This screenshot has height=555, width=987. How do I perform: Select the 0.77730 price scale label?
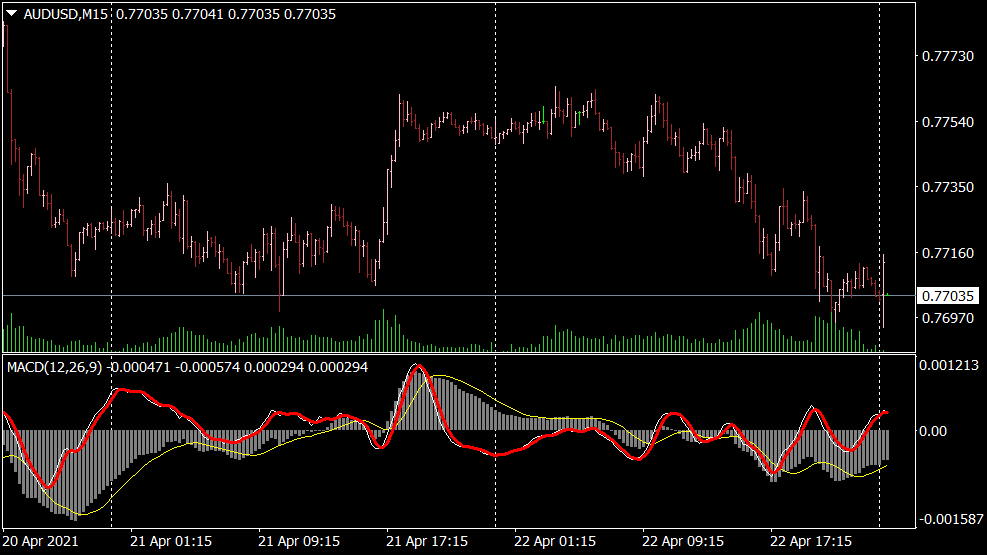point(947,57)
